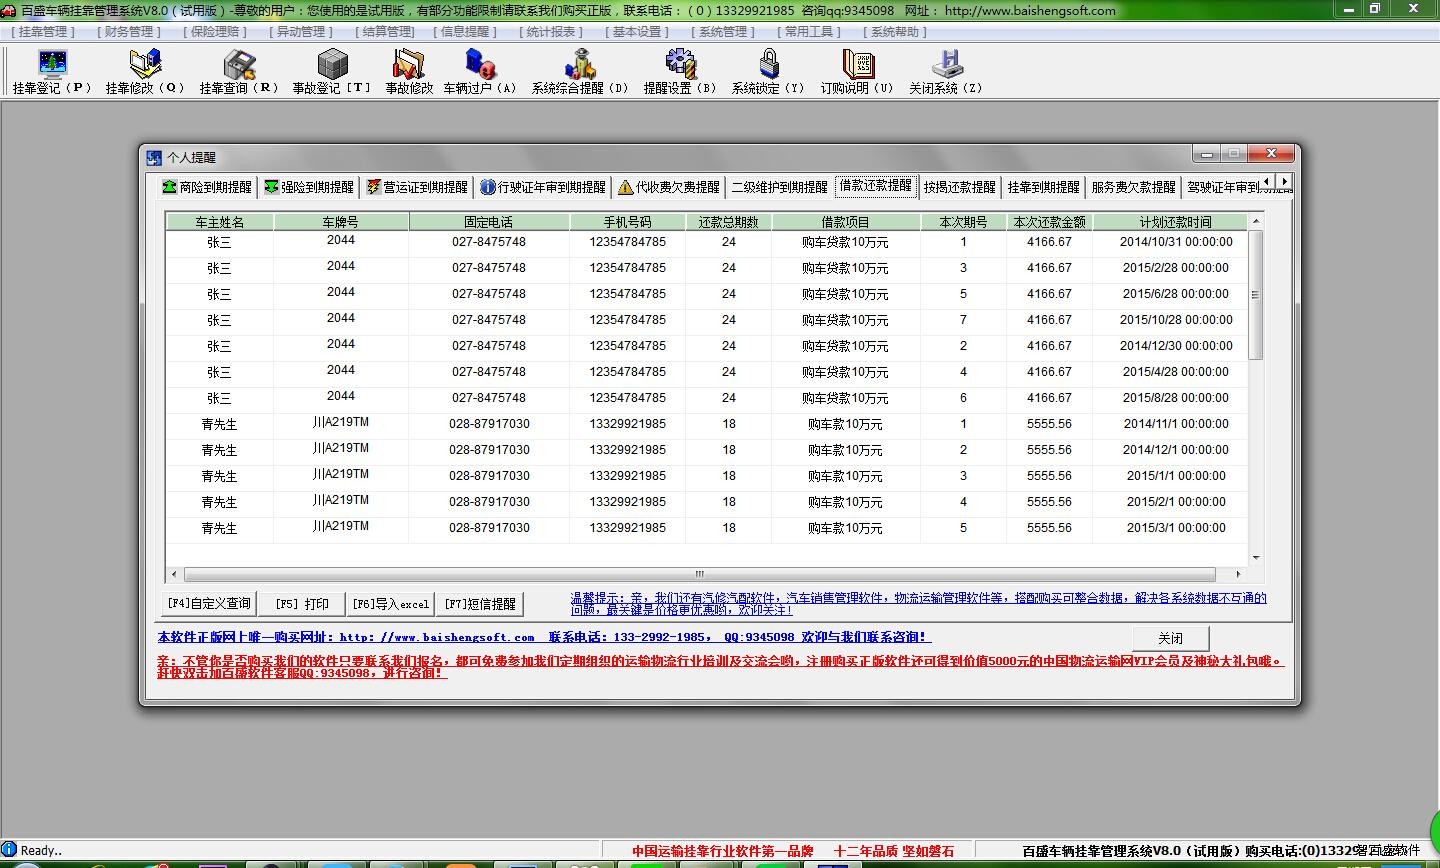1440x868 pixels.
Task: Open 常用工具 menu
Action: 809,32
